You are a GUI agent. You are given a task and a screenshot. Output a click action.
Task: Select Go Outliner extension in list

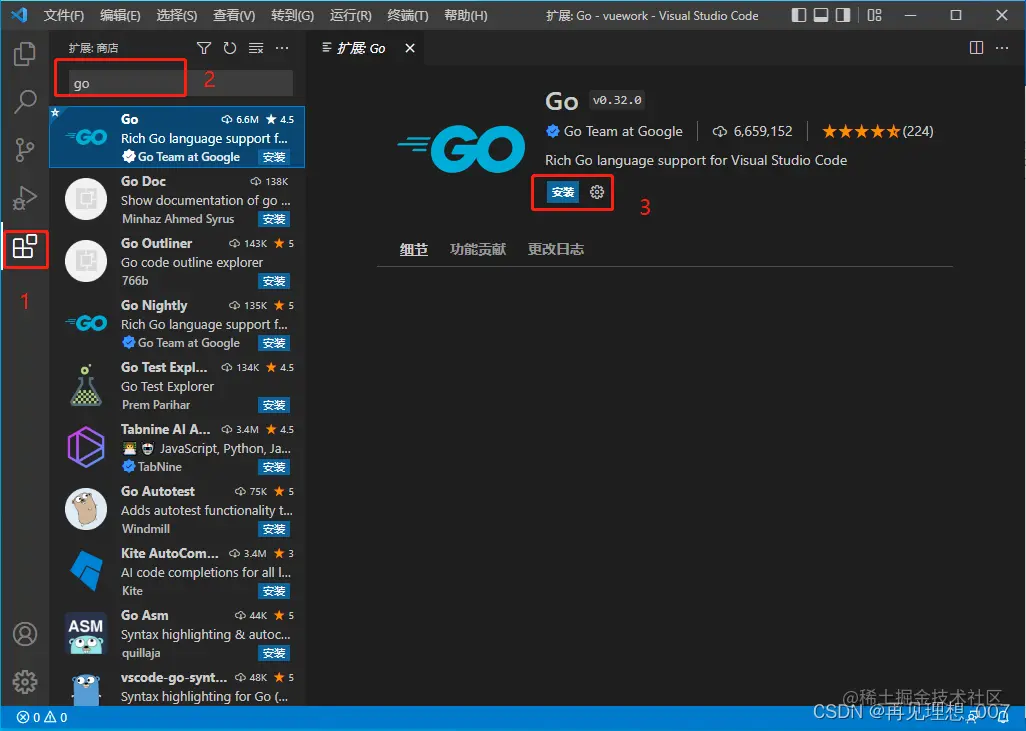pos(177,262)
